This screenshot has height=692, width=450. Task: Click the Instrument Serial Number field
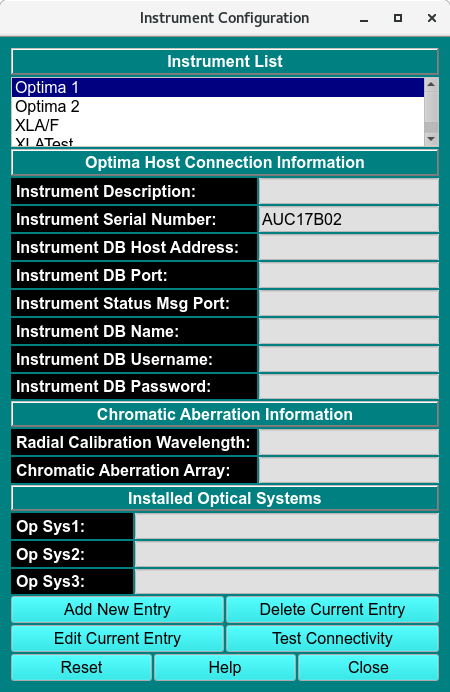[x=349, y=219]
